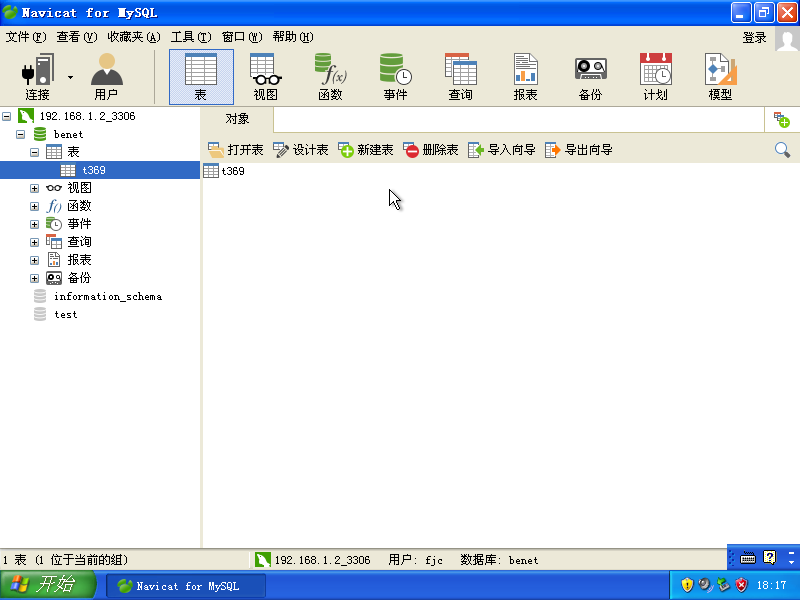Open the 帮助(H) menu
Viewport: 800px width, 600px height.
tap(293, 37)
